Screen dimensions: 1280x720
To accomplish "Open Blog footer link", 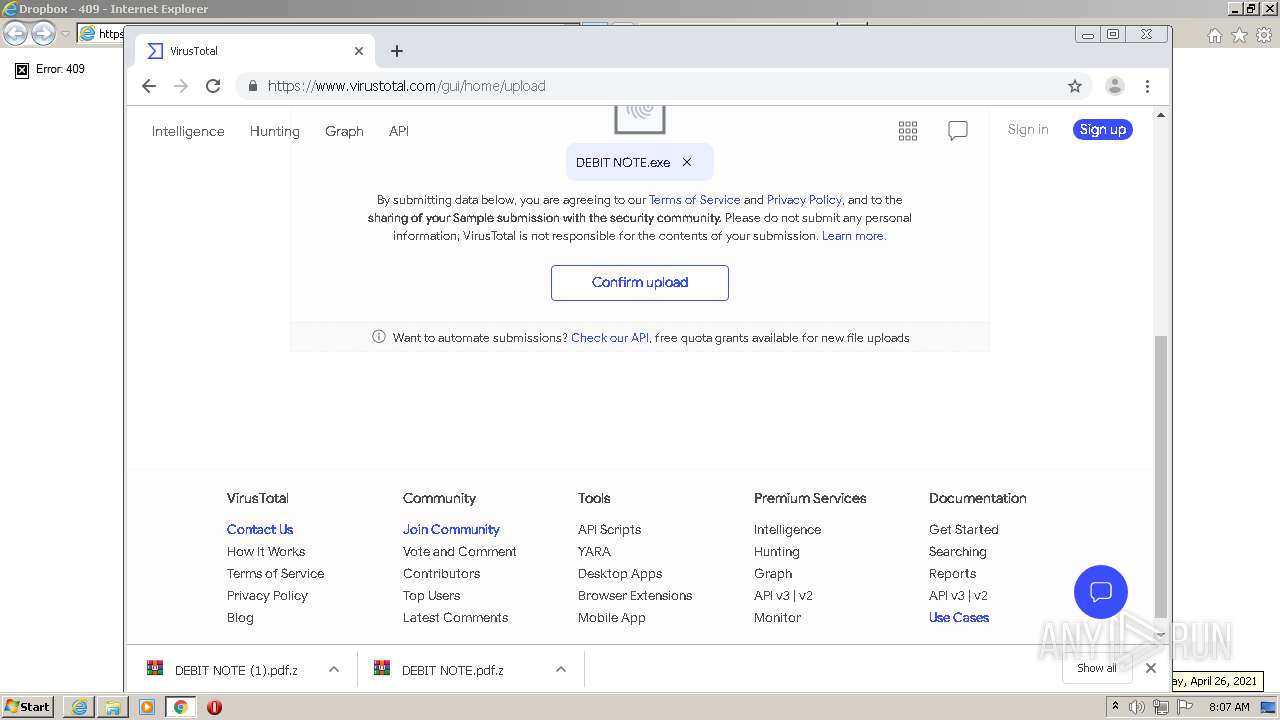I will pos(240,618).
